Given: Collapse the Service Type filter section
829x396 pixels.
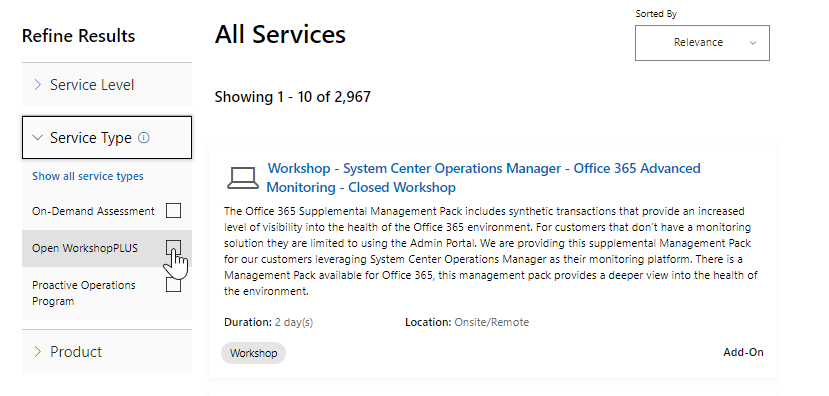Looking at the screenshot, I should coord(107,137).
